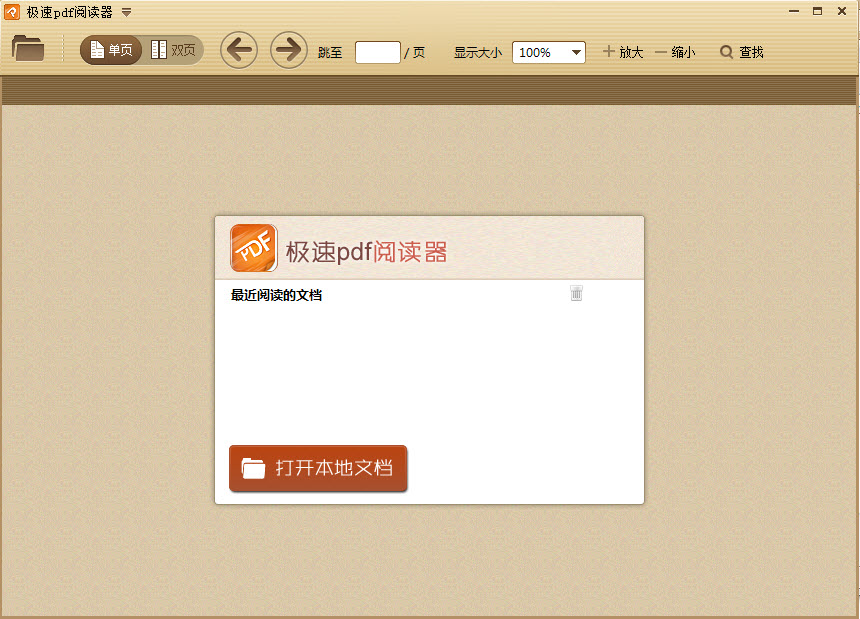Click the 缩小 zoom out minus icon
Viewport: 860px width, 619px height.
tap(660, 52)
